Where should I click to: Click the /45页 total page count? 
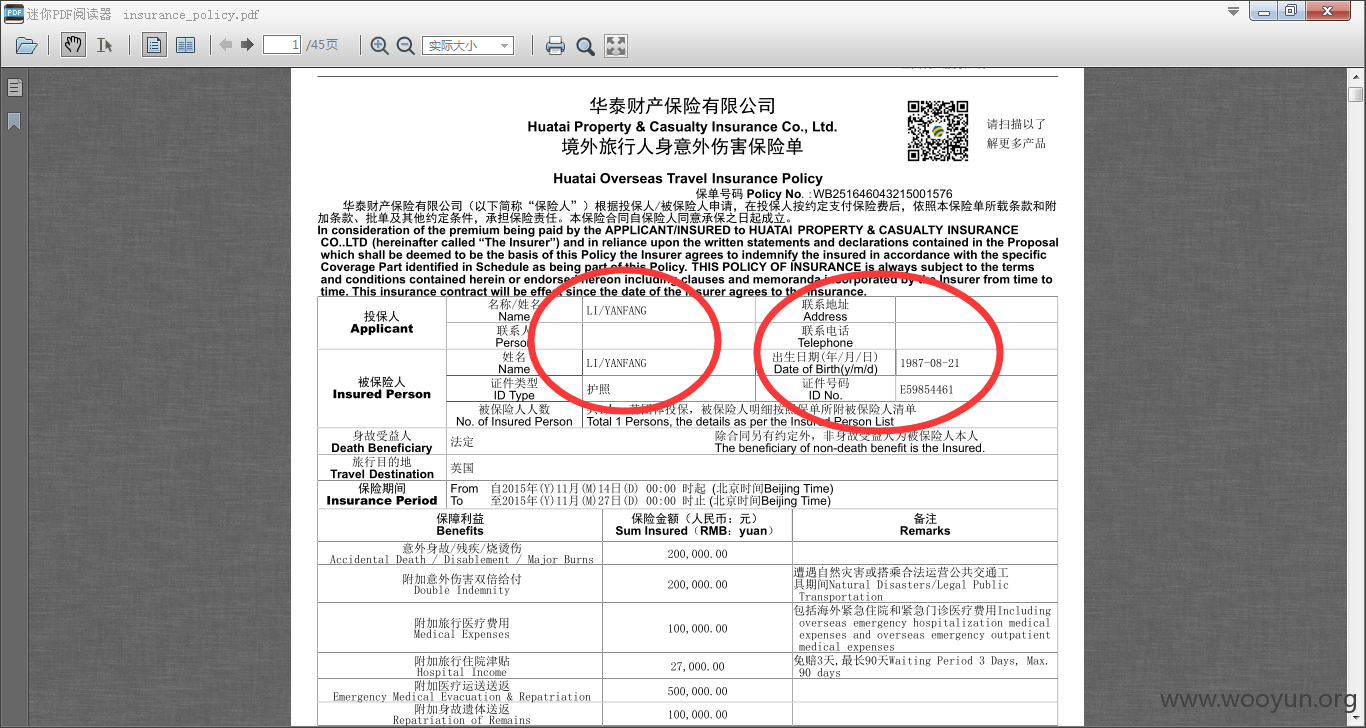coord(322,45)
